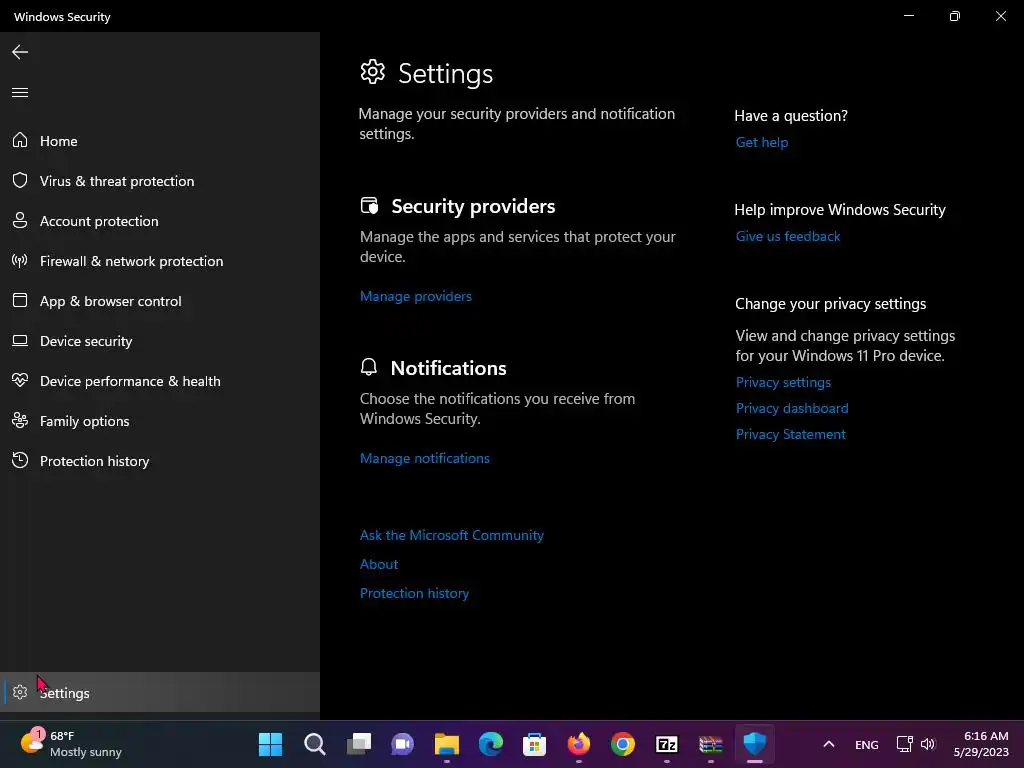
Task: Open Ask the Microsoft Community link
Action: (451, 535)
